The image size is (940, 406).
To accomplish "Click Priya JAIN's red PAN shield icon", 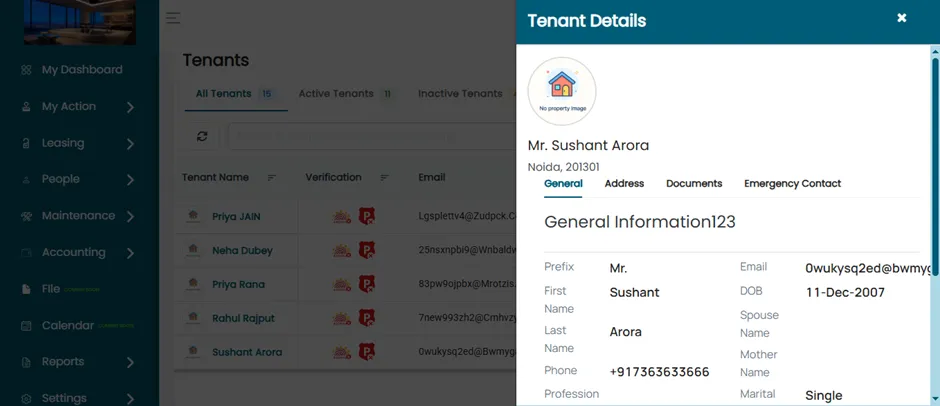I will pos(367,216).
